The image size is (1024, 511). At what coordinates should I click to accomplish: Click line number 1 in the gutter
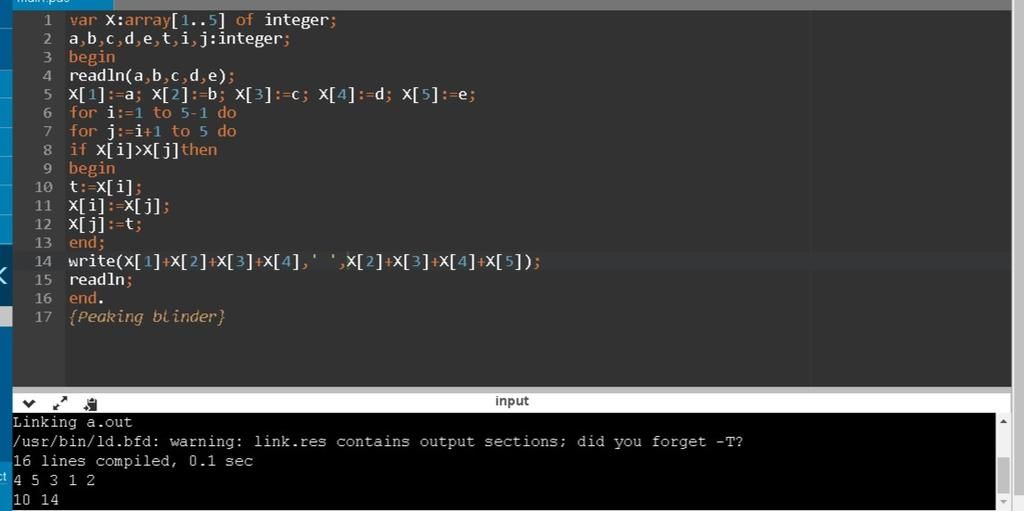pyautogui.click(x=48, y=20)
